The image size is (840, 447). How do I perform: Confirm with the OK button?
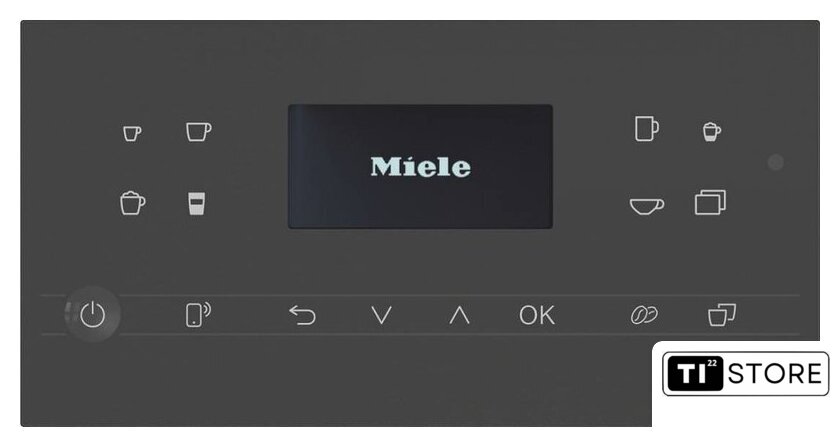(x=537, y=315)
